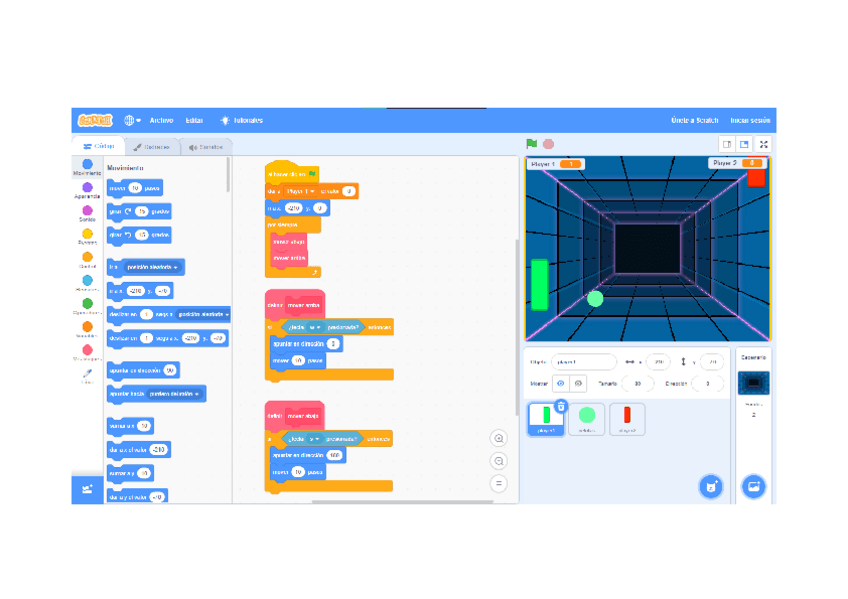Image resolution: width=848 pixels, height=599 pixels.
Task: Click the Scratch logo
Action: (x=95, y=120)
